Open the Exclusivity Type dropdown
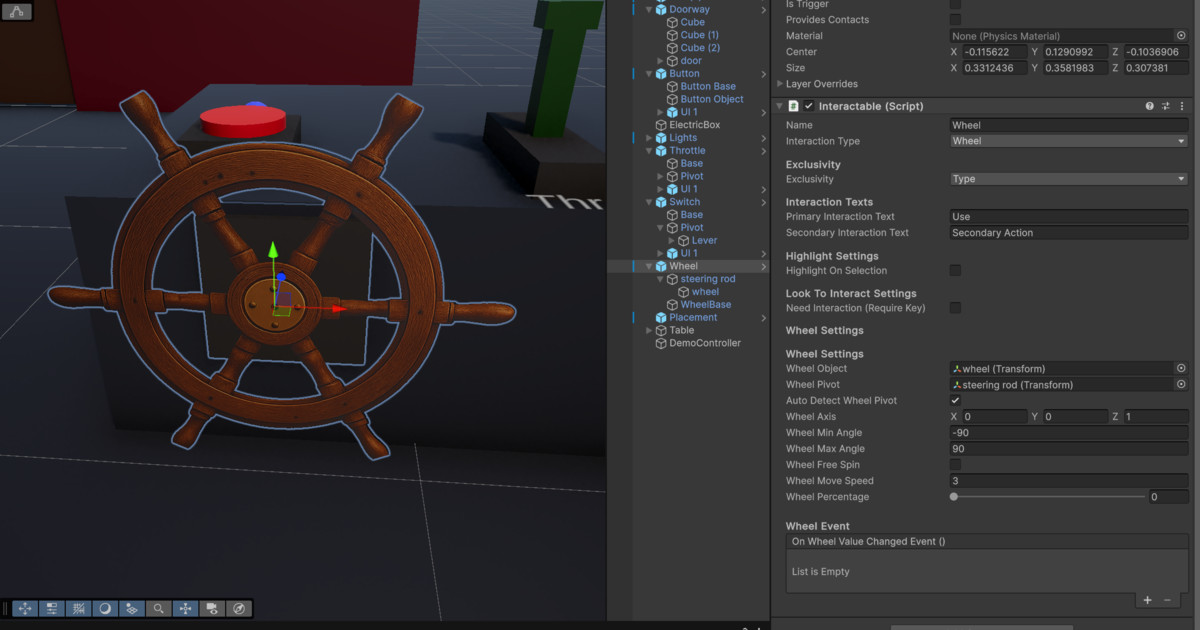Viewport: 1200px width, 630px height. [x=1068, y=178]
